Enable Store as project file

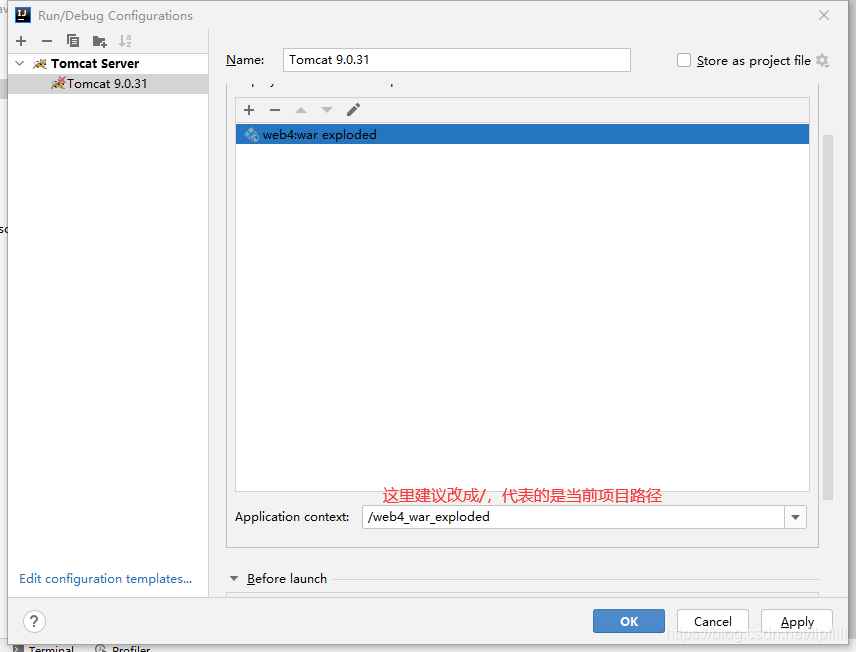[x=683, y=60]
